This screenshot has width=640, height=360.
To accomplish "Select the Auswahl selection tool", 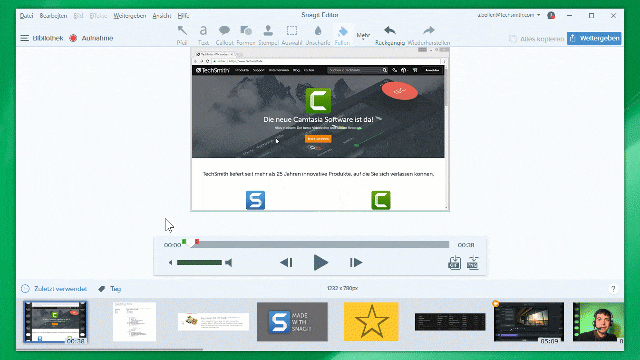I will [x=292, y=34].
